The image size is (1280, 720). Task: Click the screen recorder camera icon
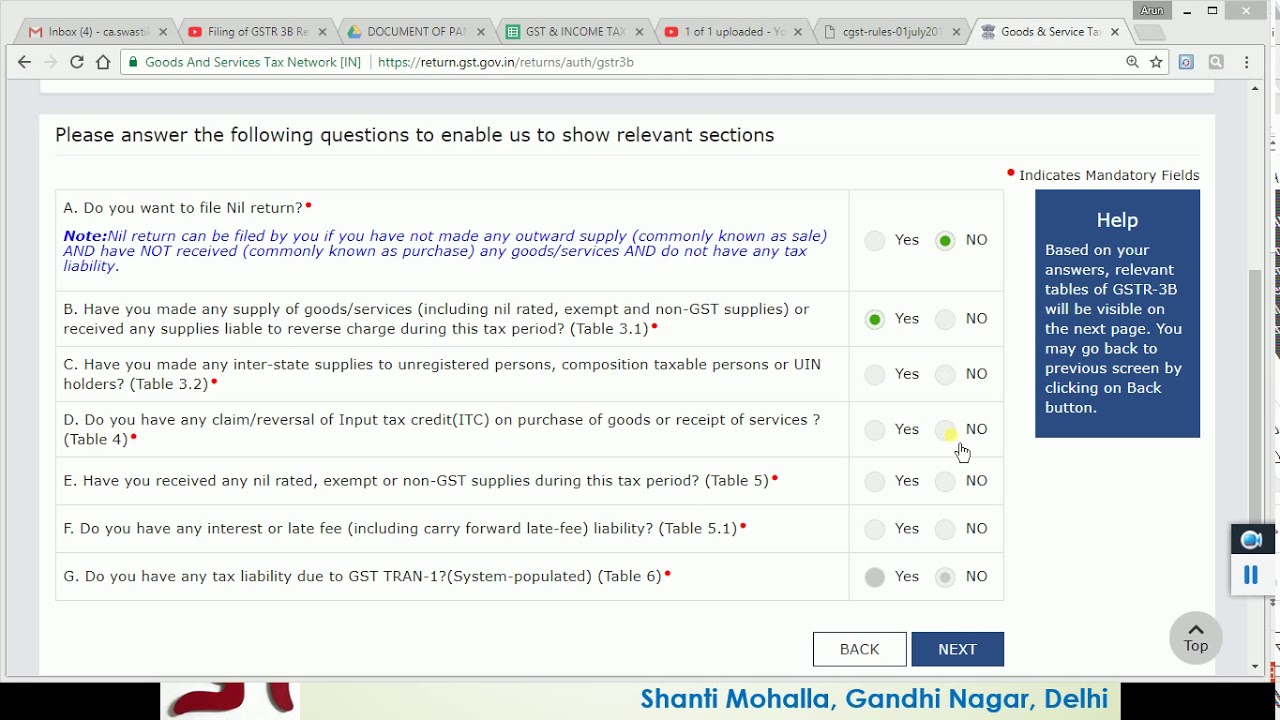click(1251, 540)
